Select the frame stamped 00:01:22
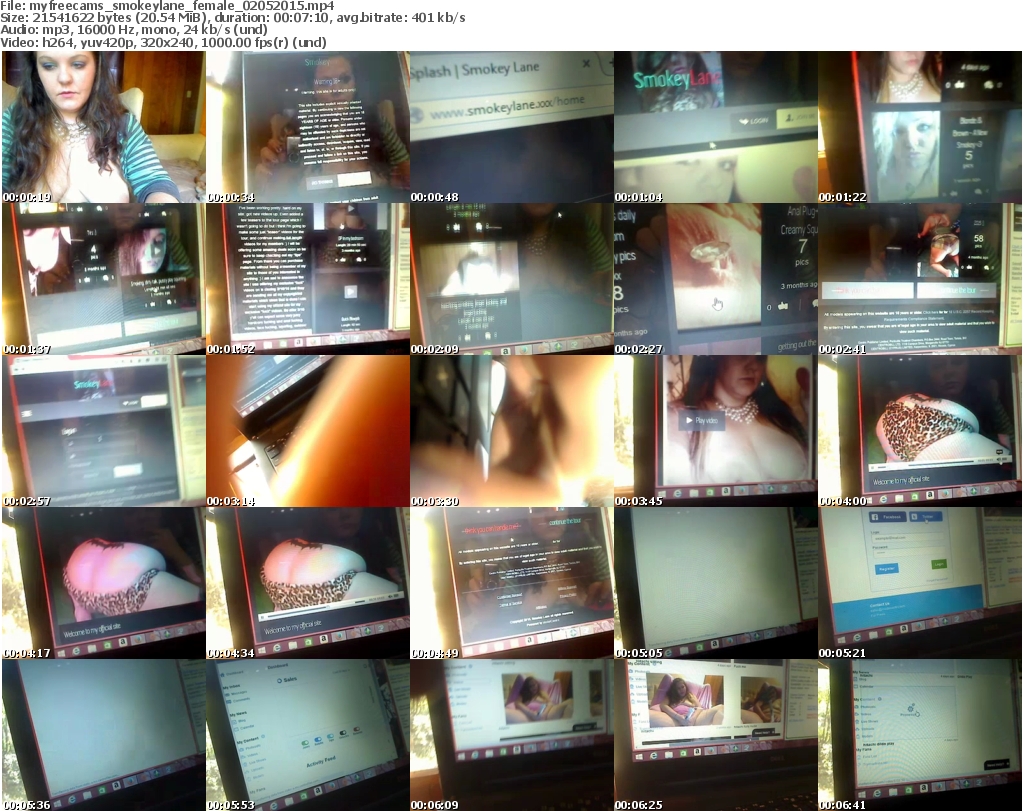Image resolution: width=1024 pixels, height=811 pixels. [x=919, y=127]
